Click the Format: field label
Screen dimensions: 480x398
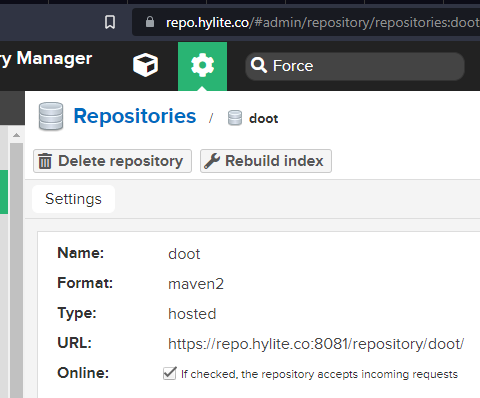[x=85, y=283]
